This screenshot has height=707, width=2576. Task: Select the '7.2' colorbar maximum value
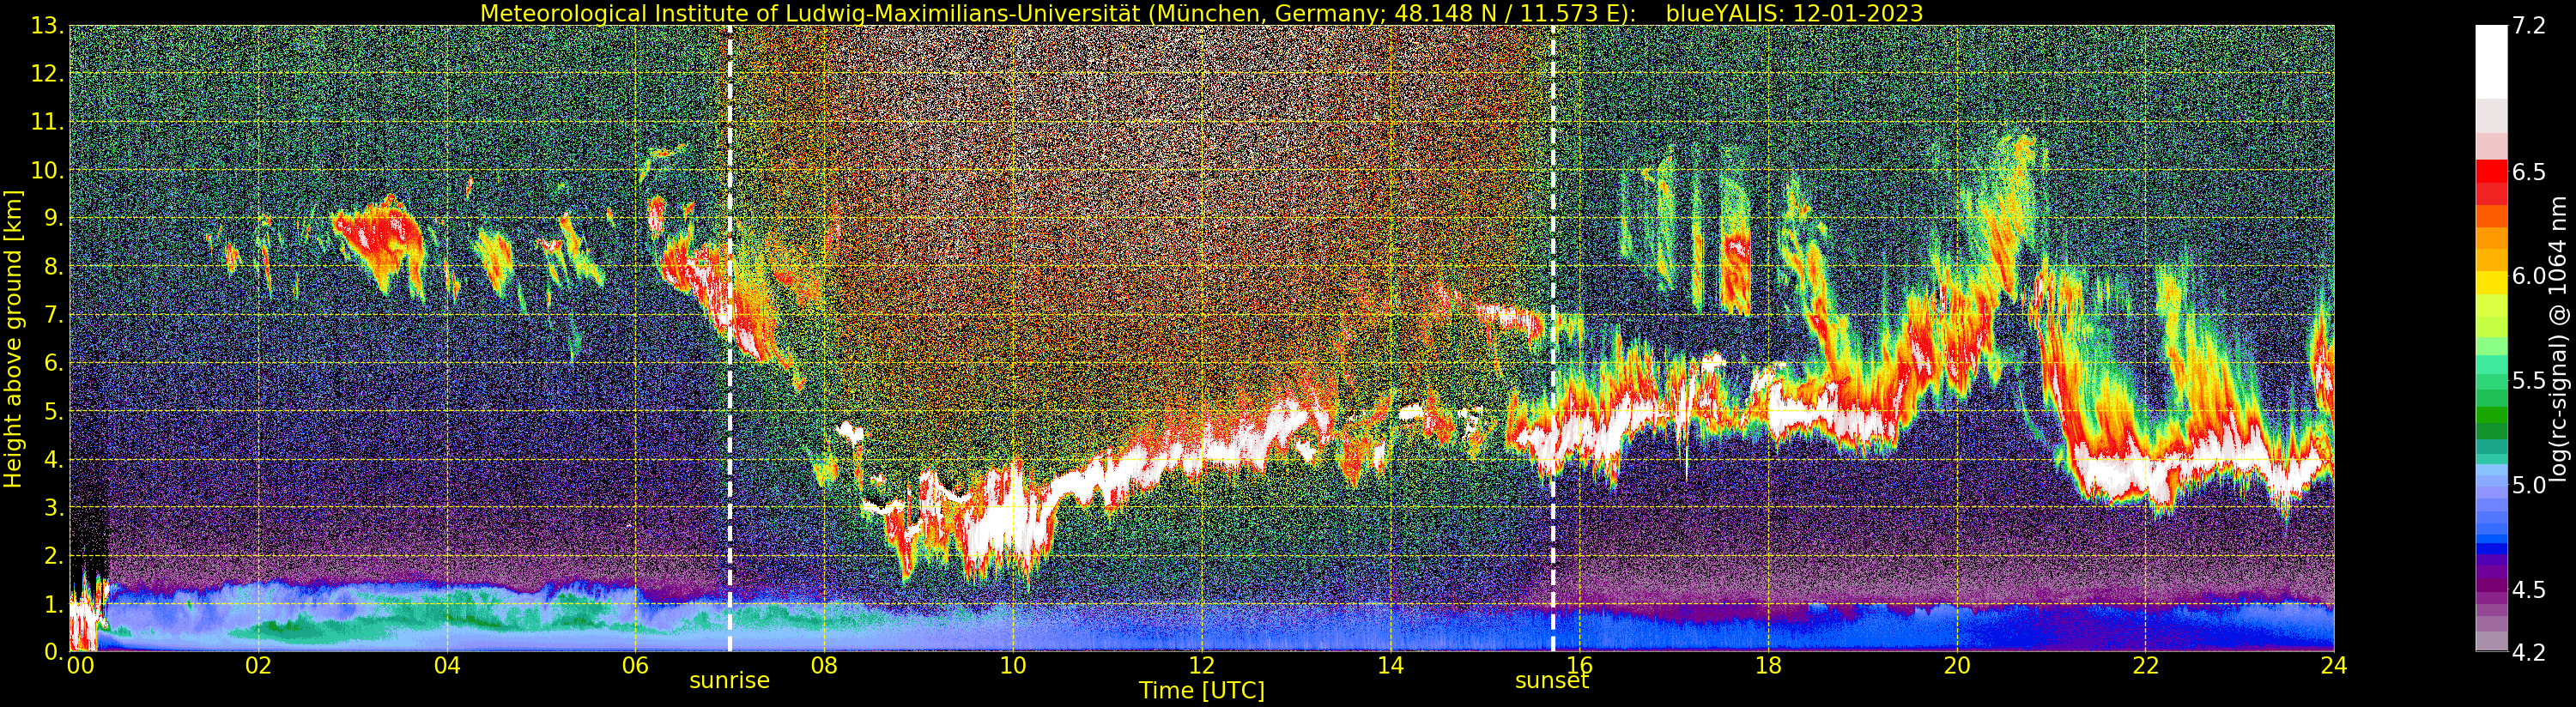click(x=2528, y=26)
